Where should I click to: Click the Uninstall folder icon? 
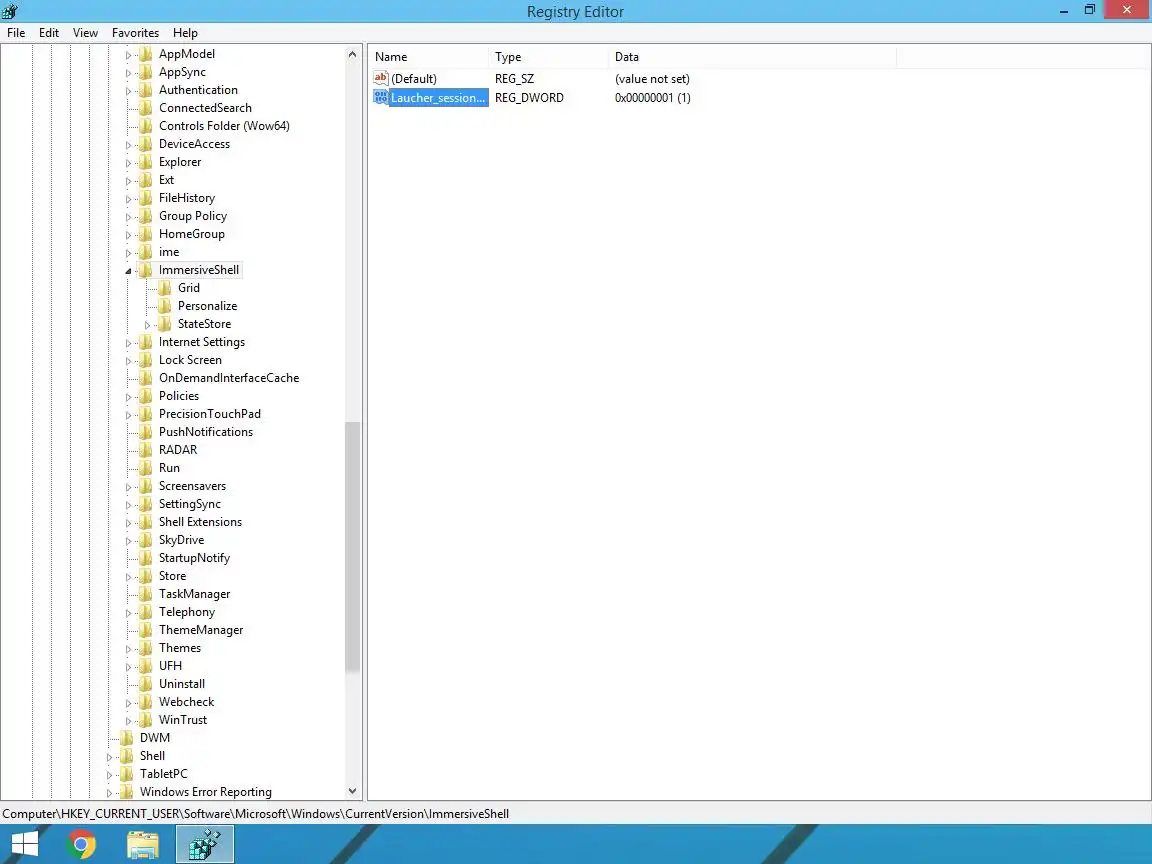click(145, 684)
